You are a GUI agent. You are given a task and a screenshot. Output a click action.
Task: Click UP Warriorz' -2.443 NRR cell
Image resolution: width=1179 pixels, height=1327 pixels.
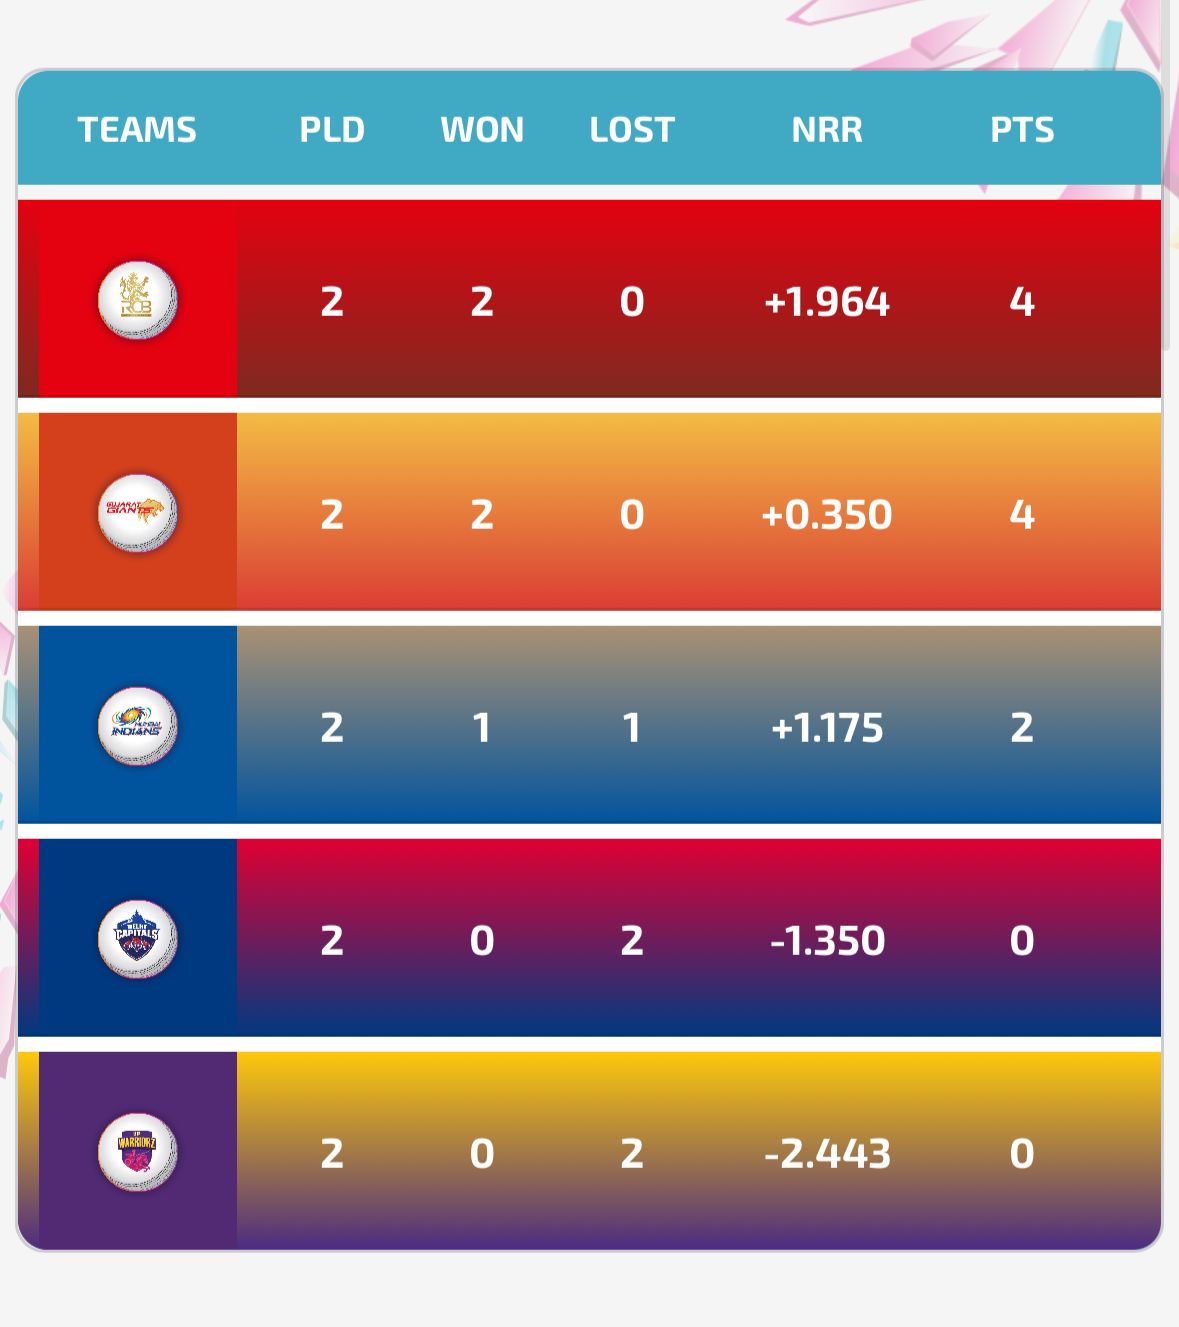(828, 1152)
